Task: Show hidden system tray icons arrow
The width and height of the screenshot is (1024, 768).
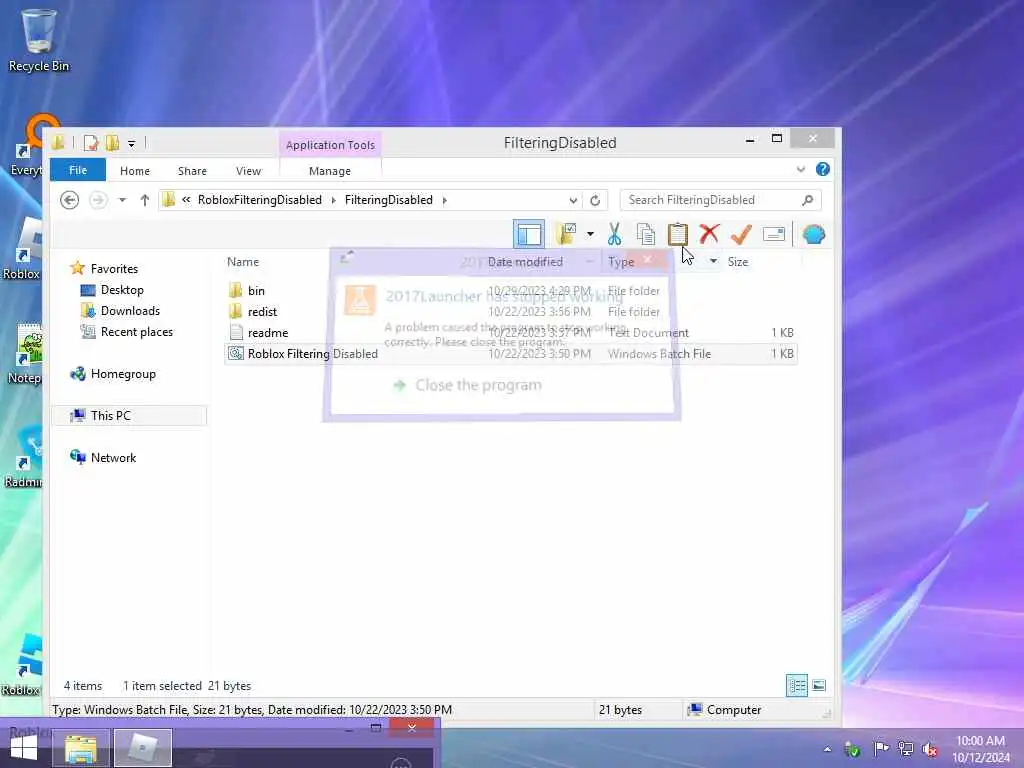Action: pyautogui.click(x=827, y=749)
